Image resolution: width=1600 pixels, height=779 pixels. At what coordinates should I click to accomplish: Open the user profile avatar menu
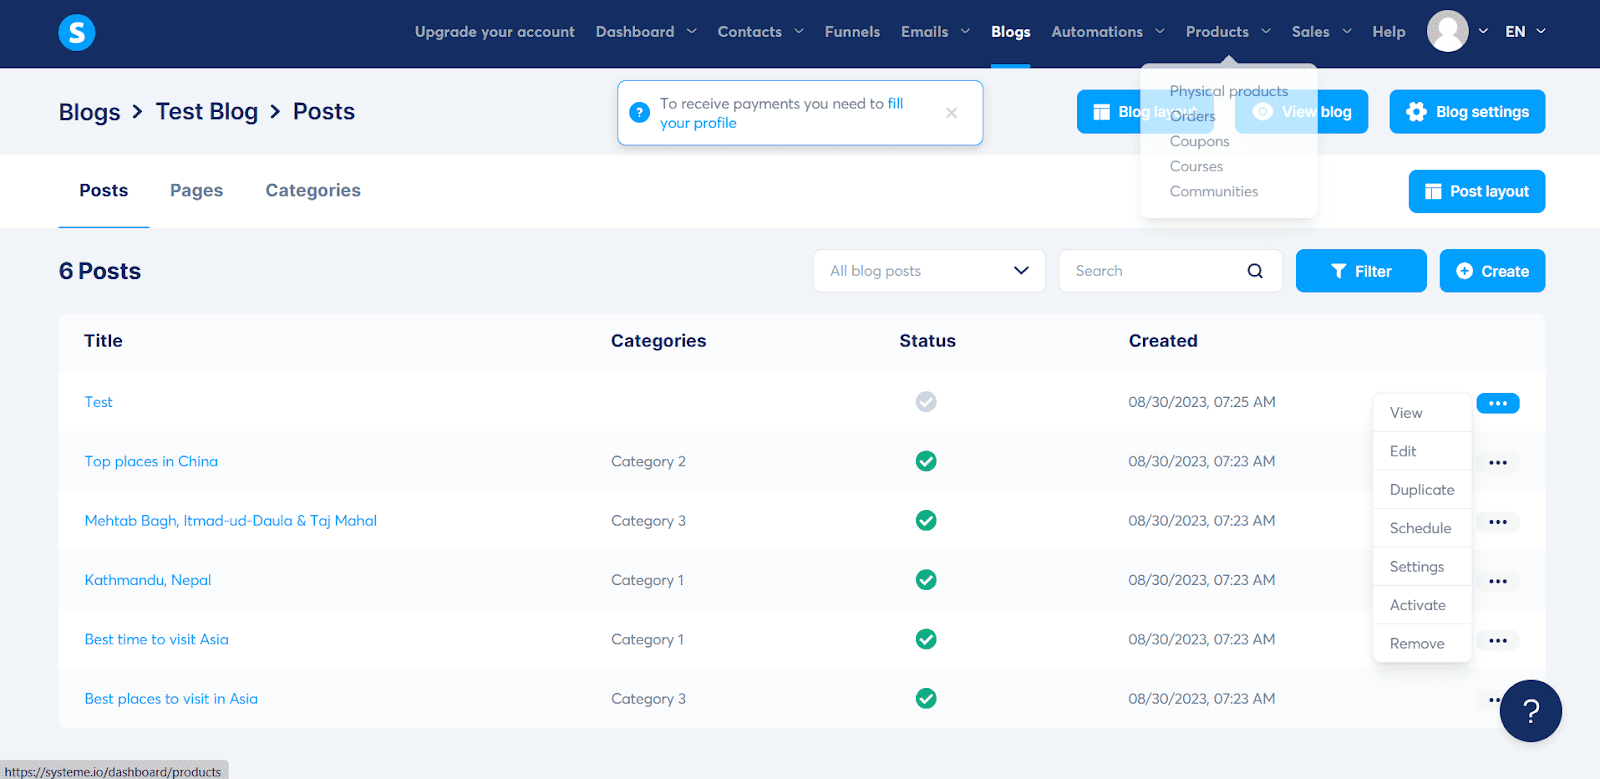[x=1447, y=32]
